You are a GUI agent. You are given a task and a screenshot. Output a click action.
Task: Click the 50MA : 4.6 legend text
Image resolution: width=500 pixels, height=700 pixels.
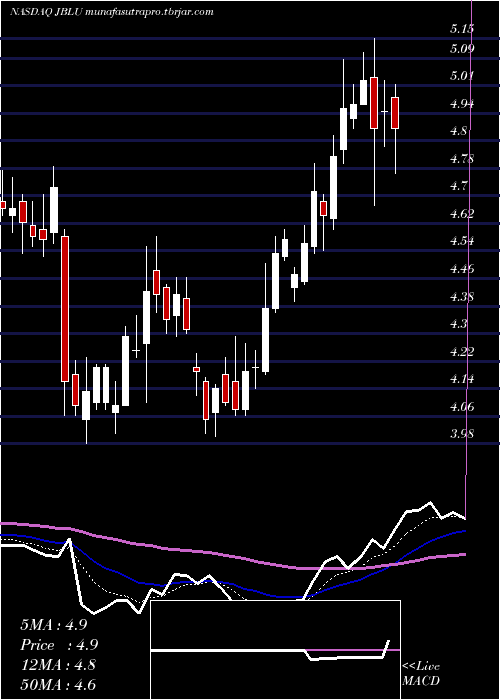coord(58,684)
